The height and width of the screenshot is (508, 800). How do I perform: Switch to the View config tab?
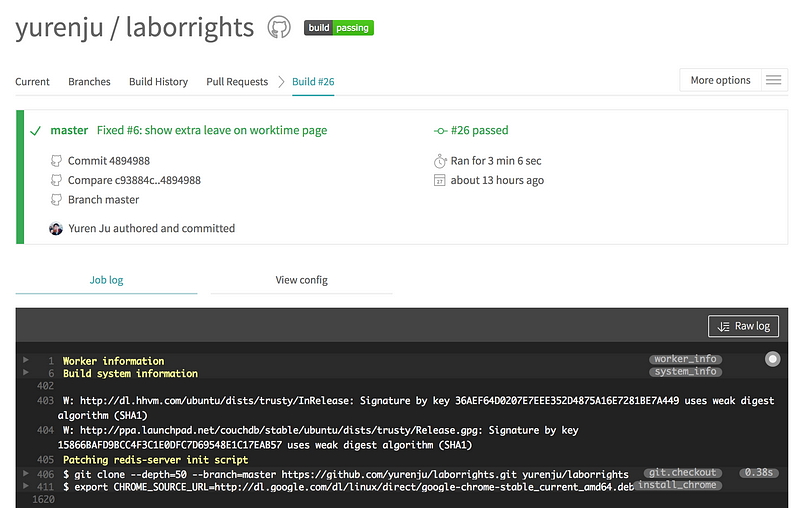(x=301, y=280)
